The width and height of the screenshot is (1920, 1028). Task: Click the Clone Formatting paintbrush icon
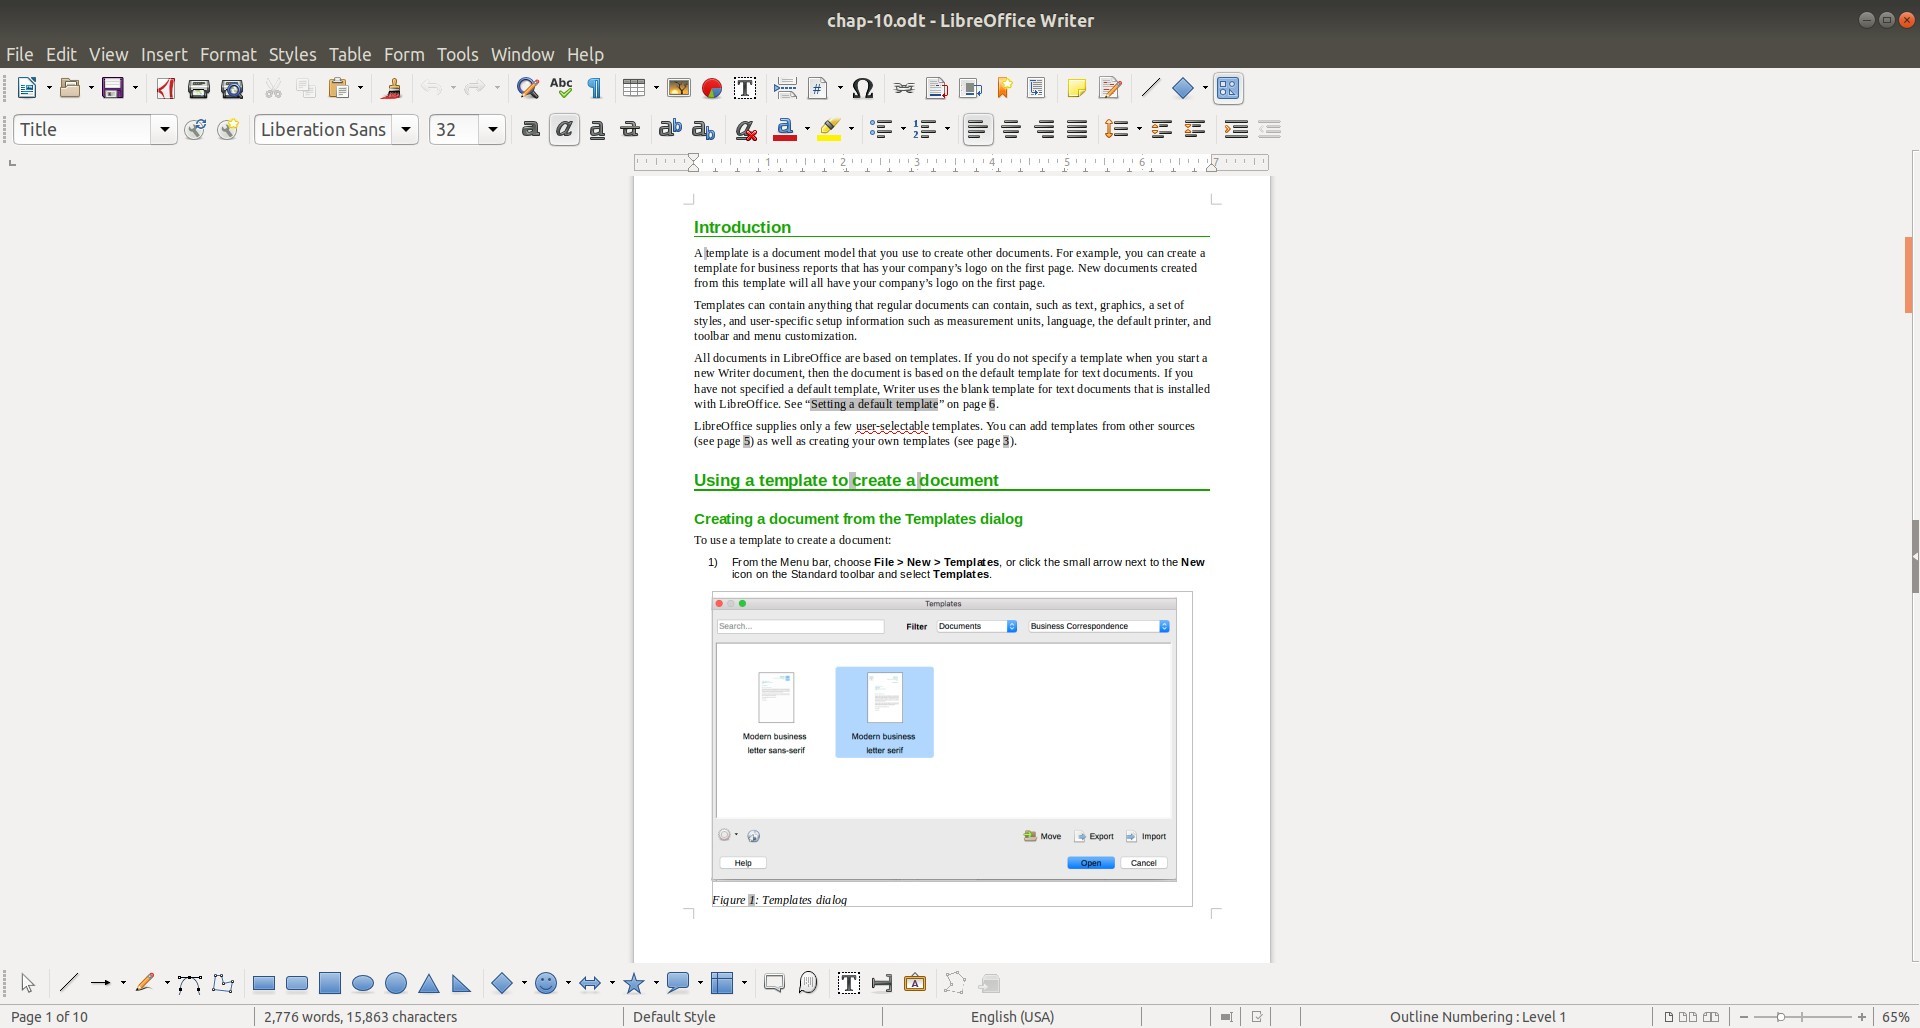click(392, 88)
